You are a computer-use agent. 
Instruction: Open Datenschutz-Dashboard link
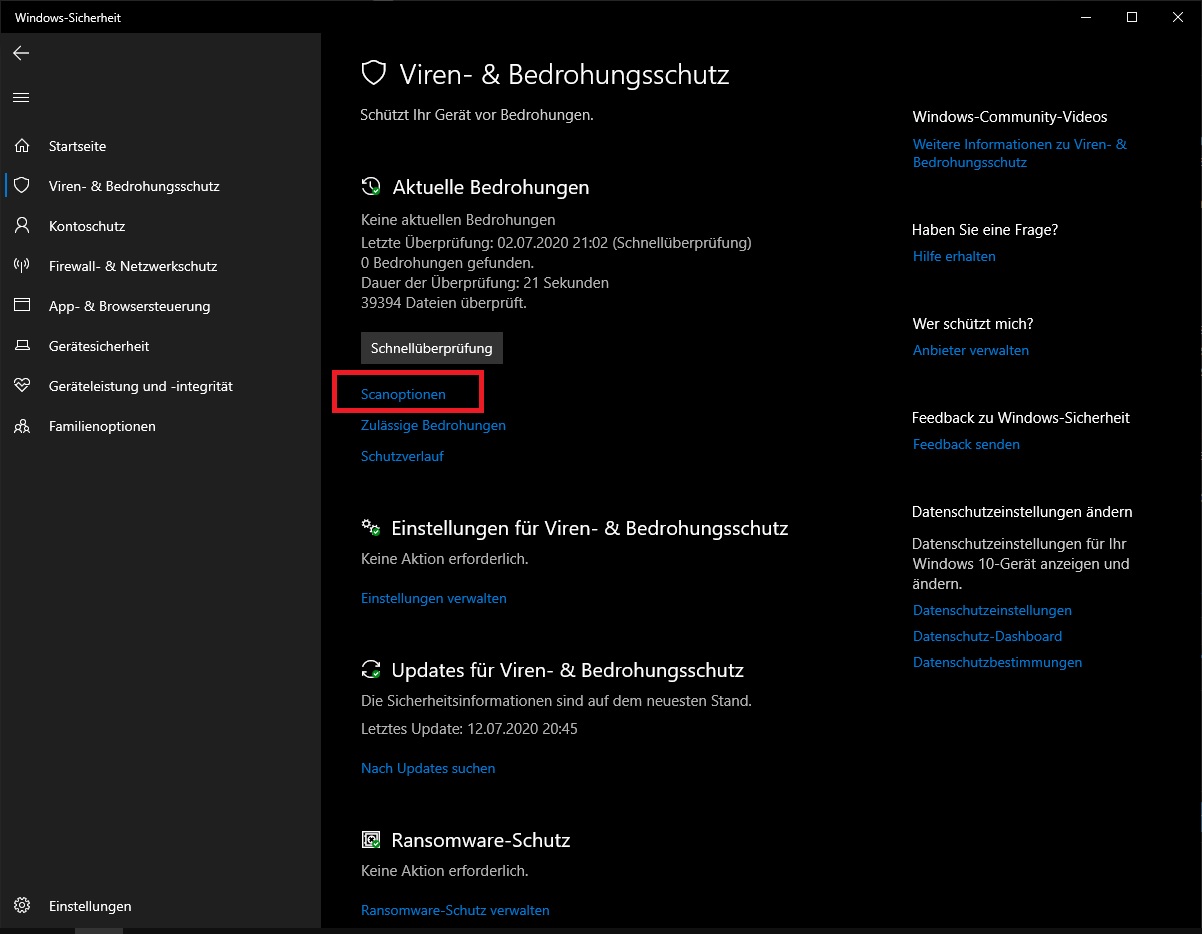point(987,636)
